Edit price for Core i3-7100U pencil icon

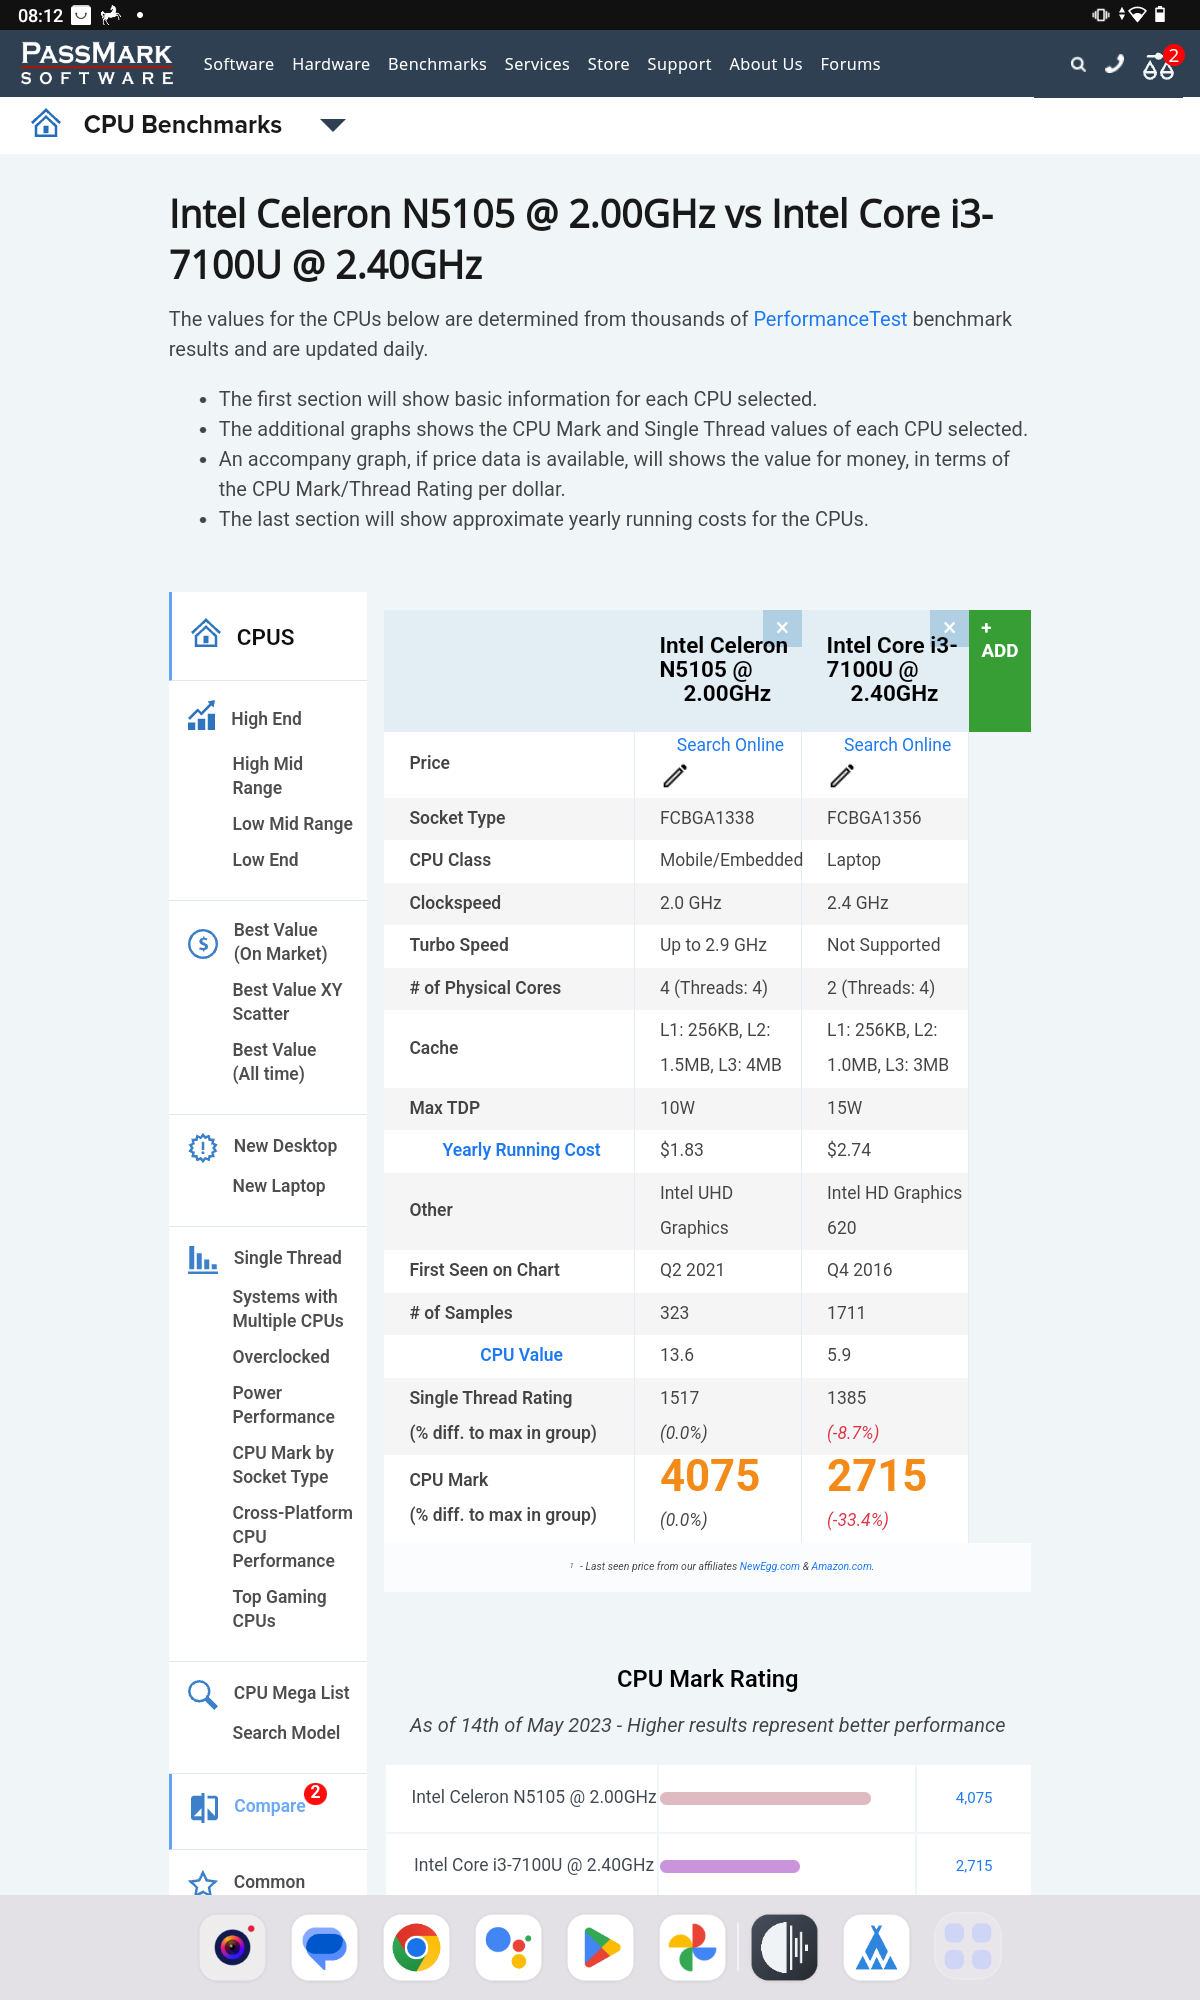[842, 775]
